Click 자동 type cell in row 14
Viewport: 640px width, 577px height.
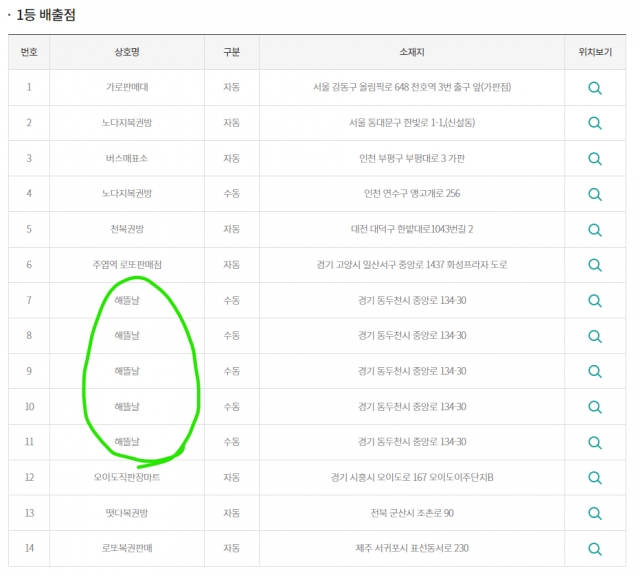231,548
